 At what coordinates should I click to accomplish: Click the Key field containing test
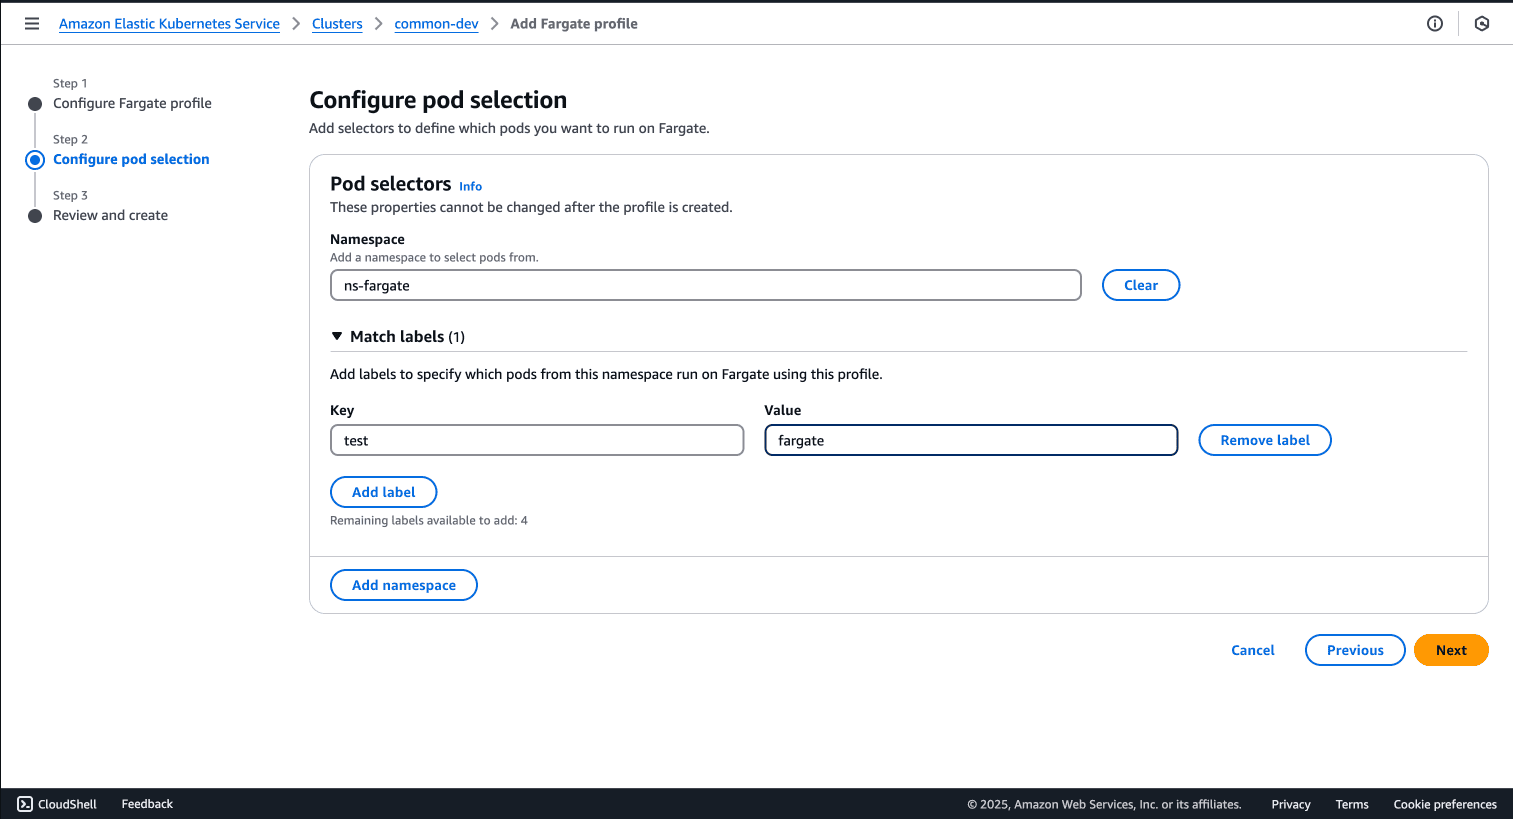coord(536,441)
